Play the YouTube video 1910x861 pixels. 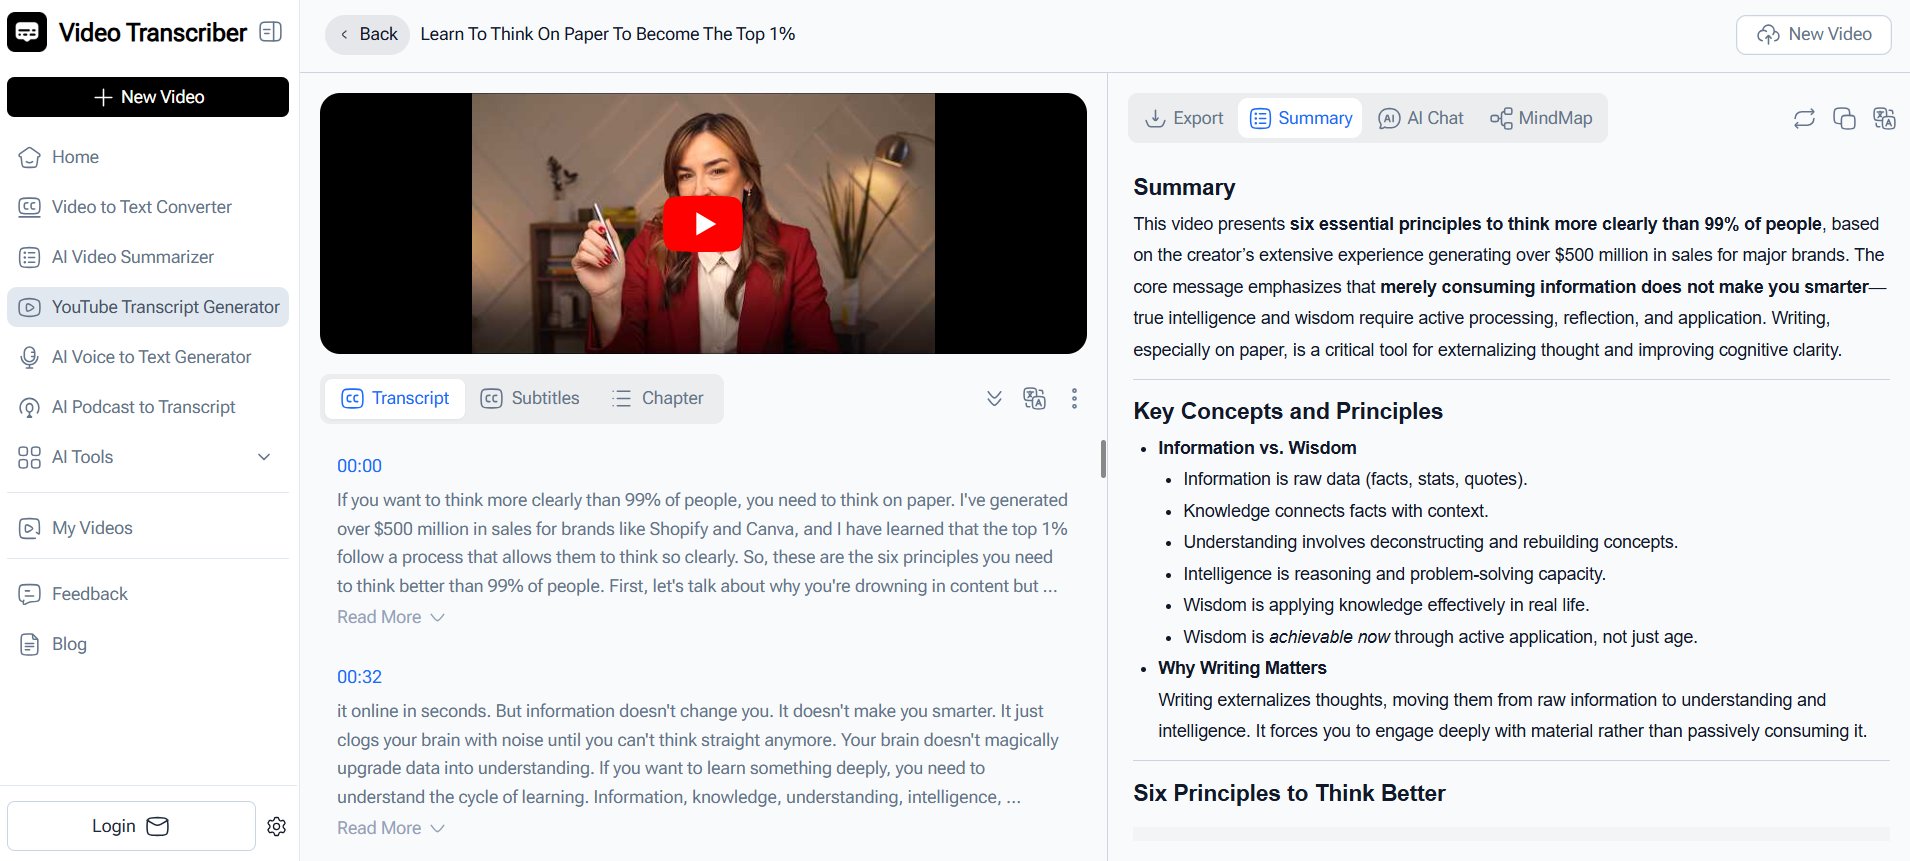703,224
